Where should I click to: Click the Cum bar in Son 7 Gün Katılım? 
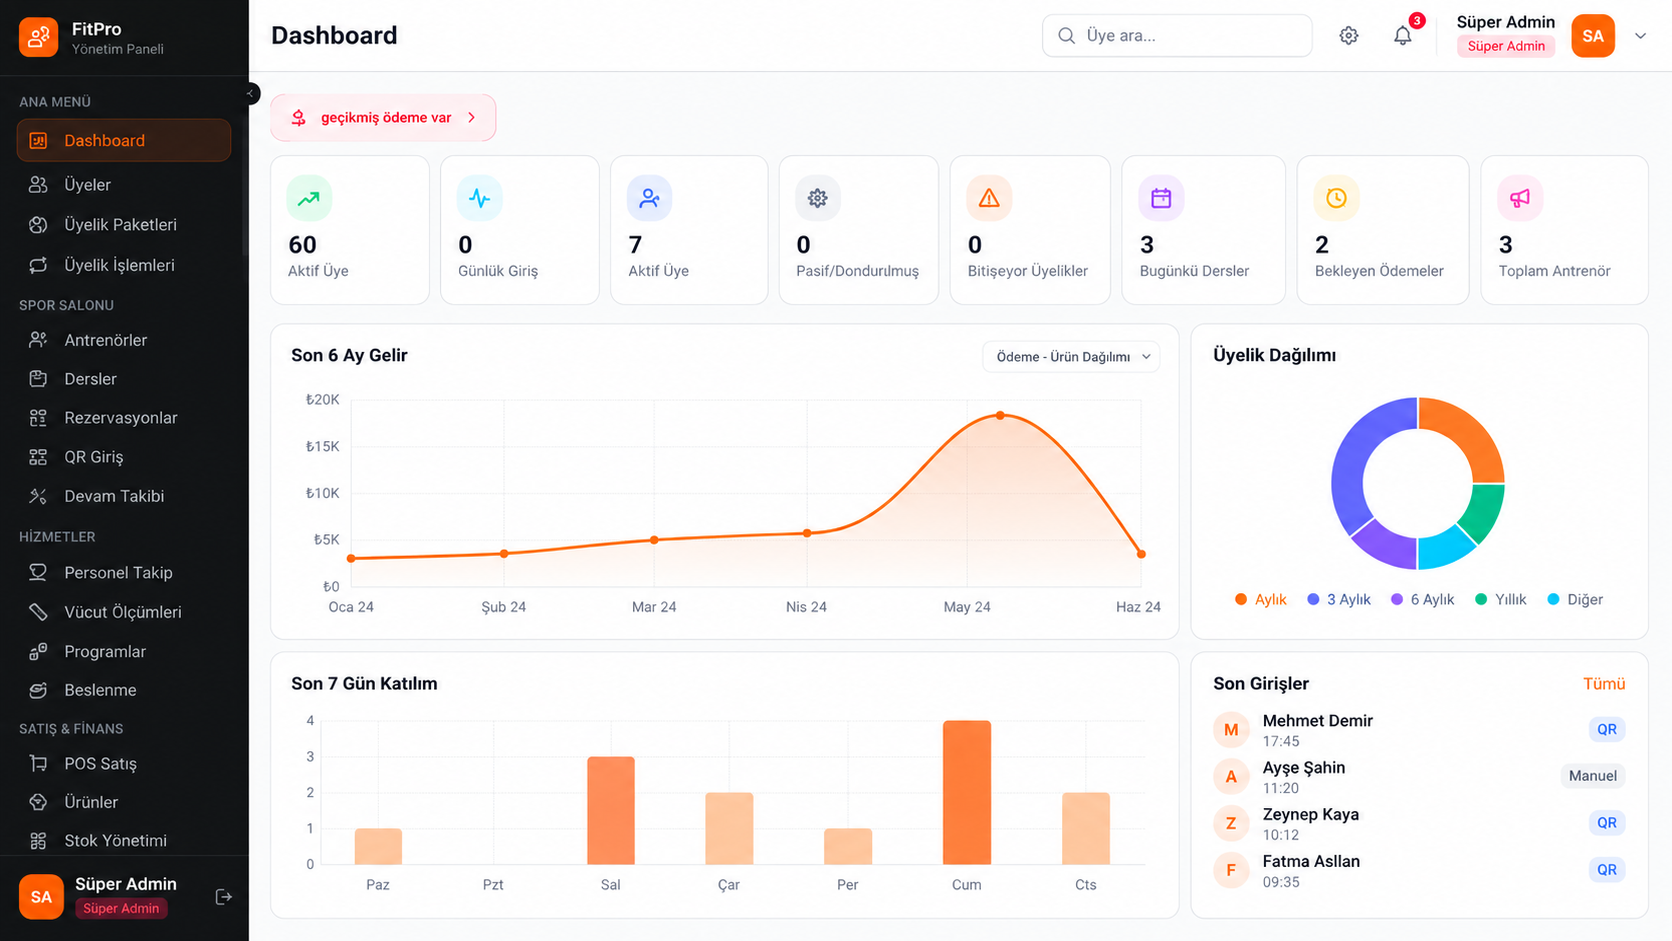[967, 792]
